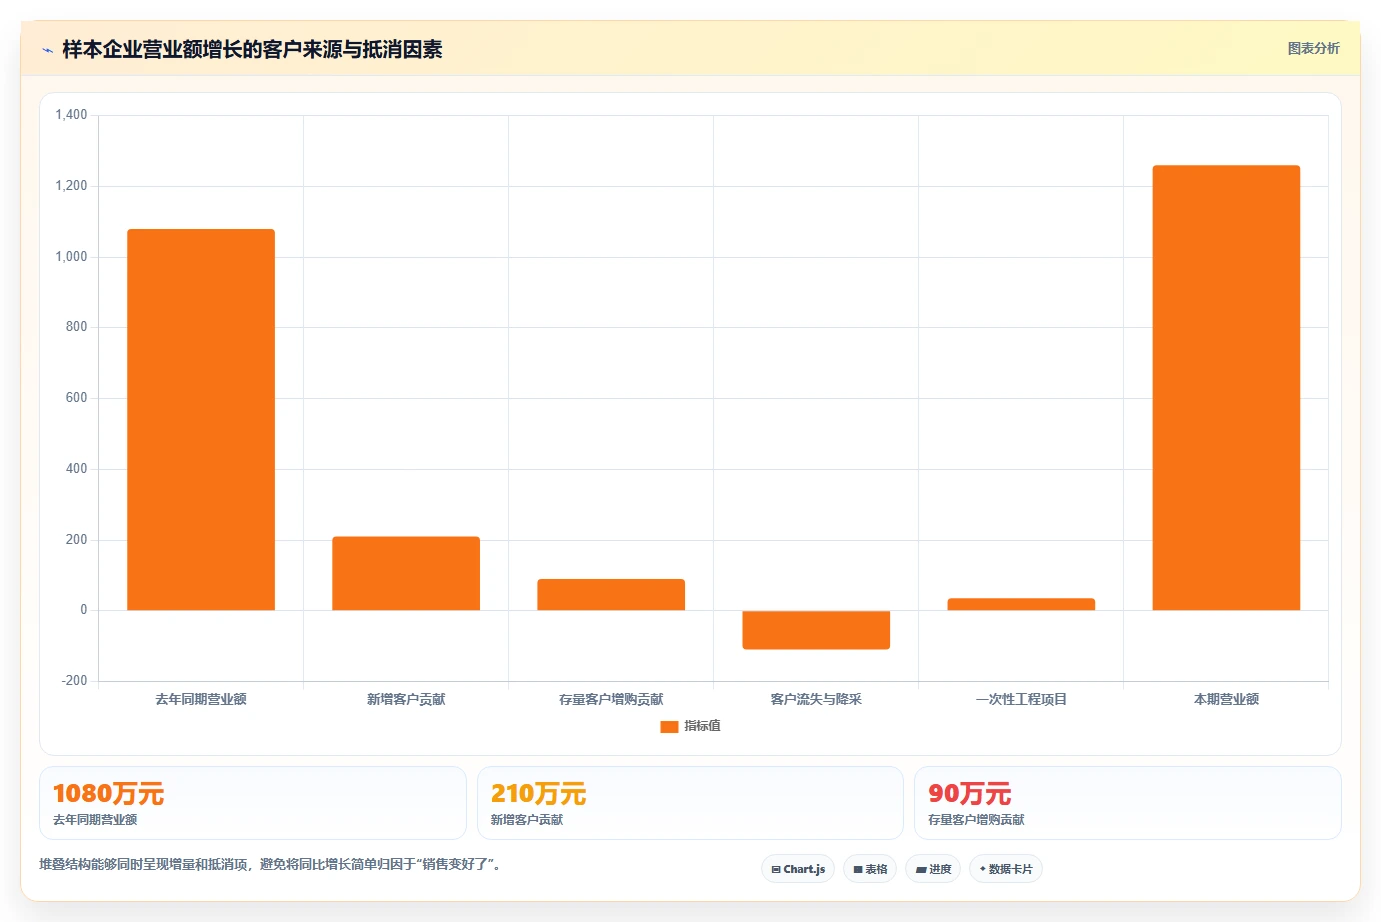Click the 表格 tag pill
Viewport: 1381px width, 922px height.
[x=870, y=869]
